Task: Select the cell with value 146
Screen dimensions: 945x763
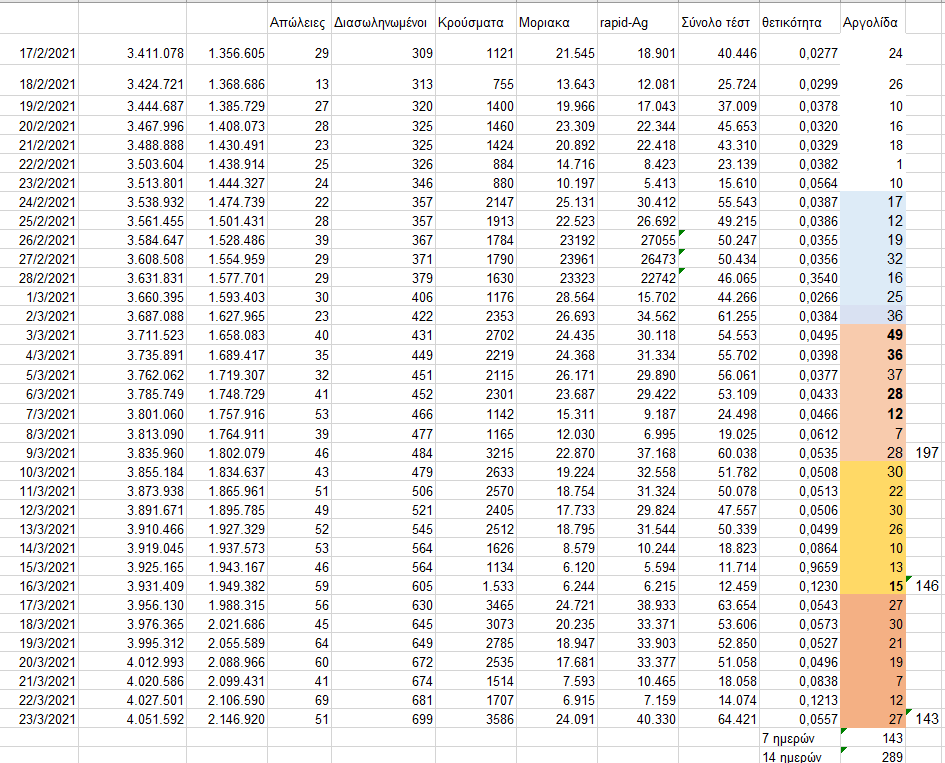Action: [x=926, y=586]
